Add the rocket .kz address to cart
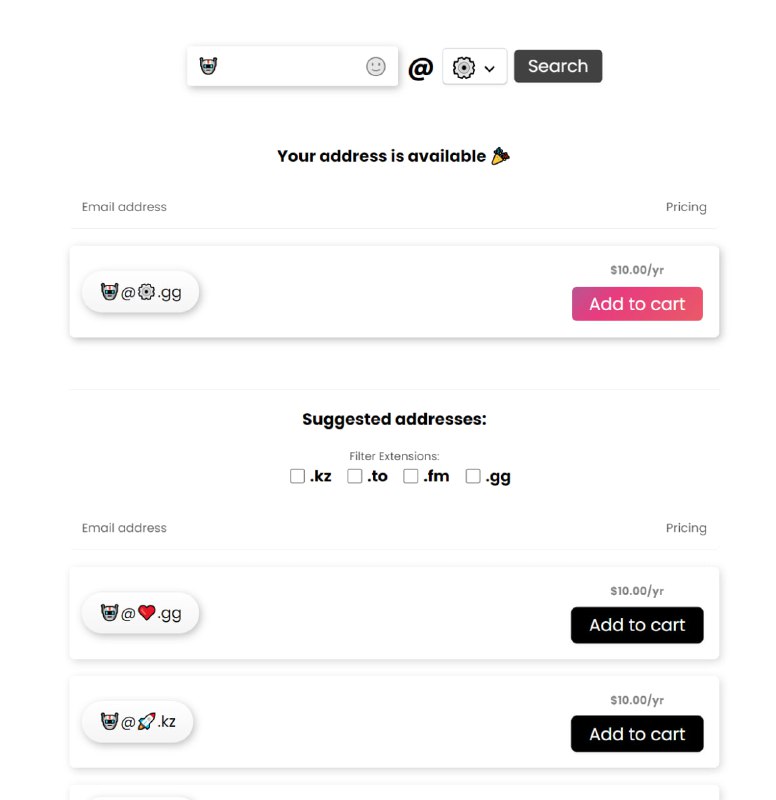 tap(637, 734)
